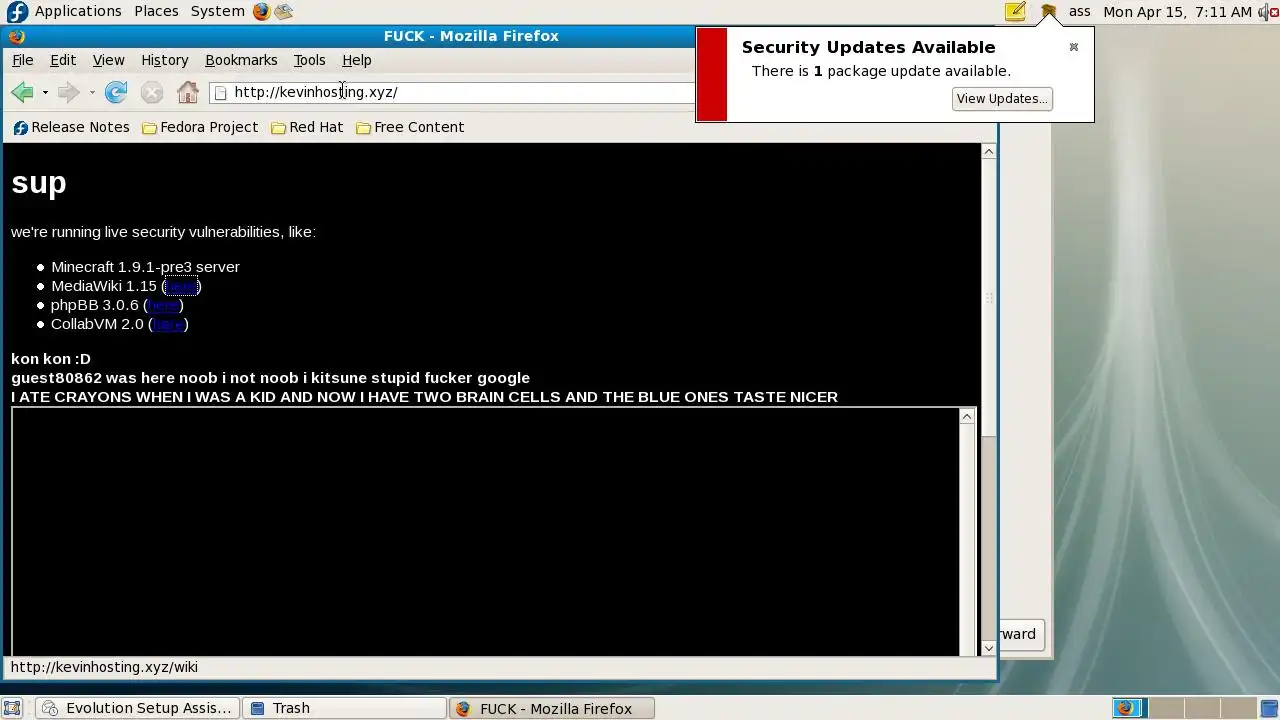Click the Stop loading icon
The width and height of the screenshot is (1280, 720).
[152, 92]
